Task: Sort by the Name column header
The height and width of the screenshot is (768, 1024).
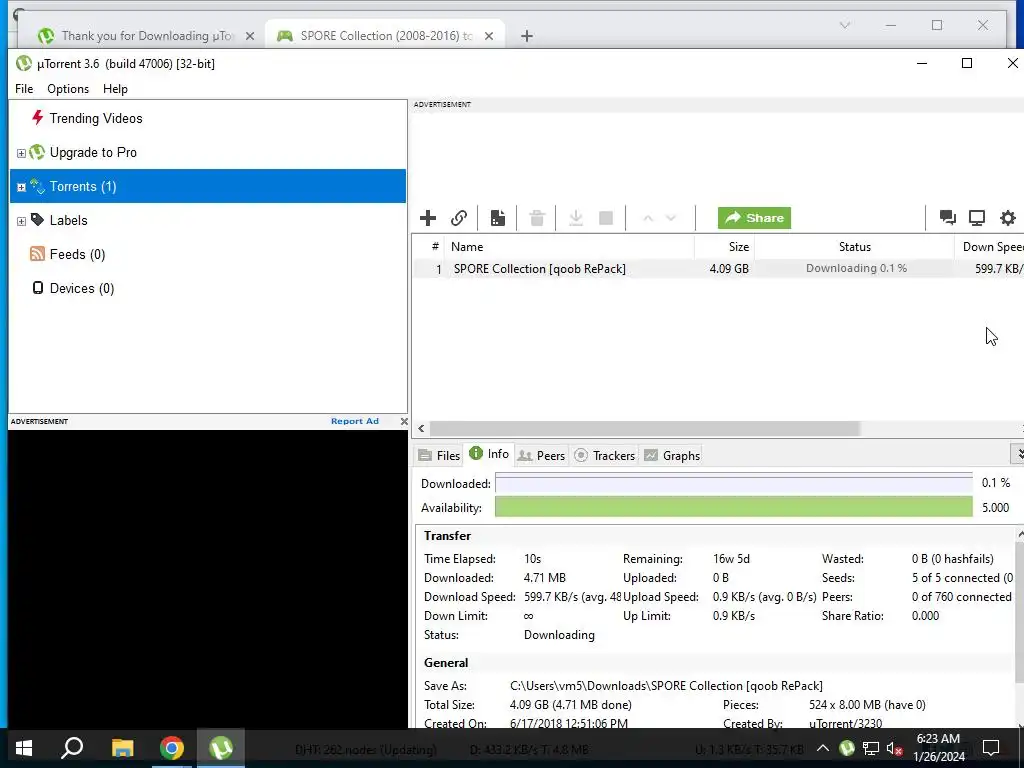Action: (569, 247)
